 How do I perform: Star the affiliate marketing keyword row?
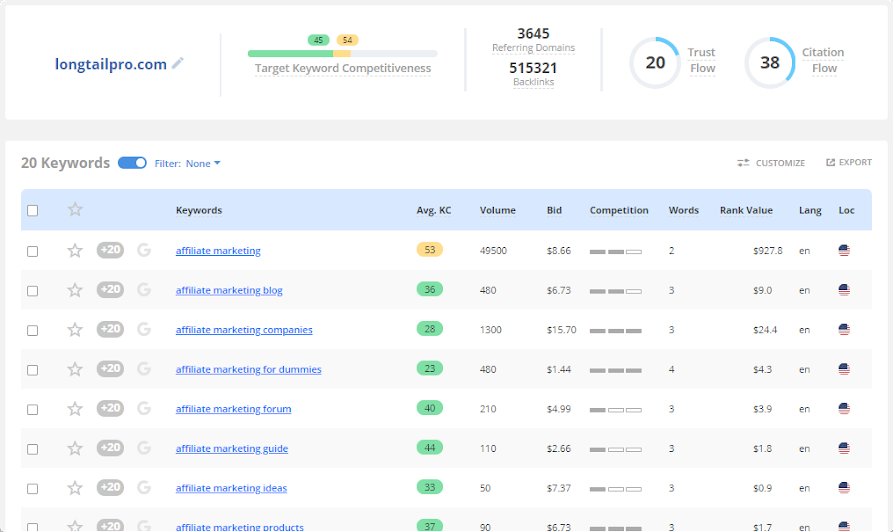(x=75, y=251)
